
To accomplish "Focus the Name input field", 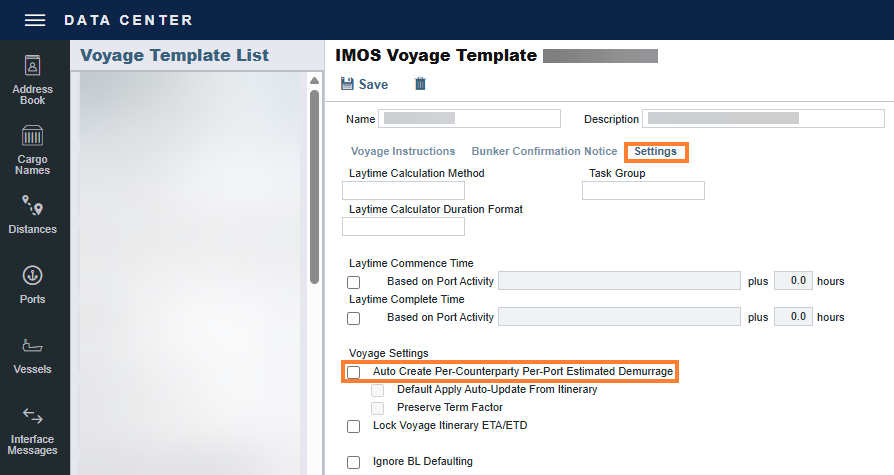I will 469,119.
